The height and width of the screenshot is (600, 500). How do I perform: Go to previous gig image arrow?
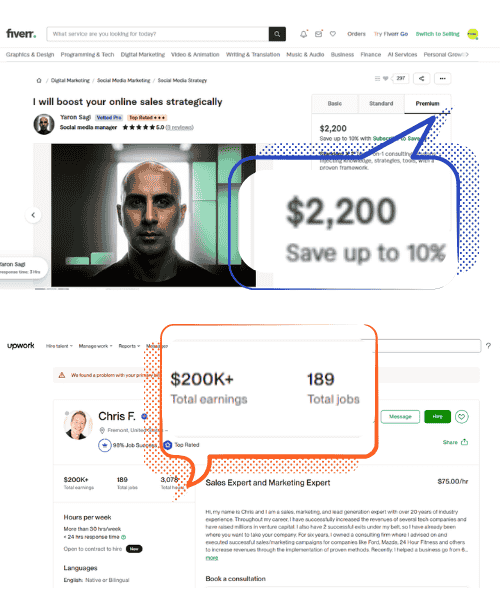33,215
